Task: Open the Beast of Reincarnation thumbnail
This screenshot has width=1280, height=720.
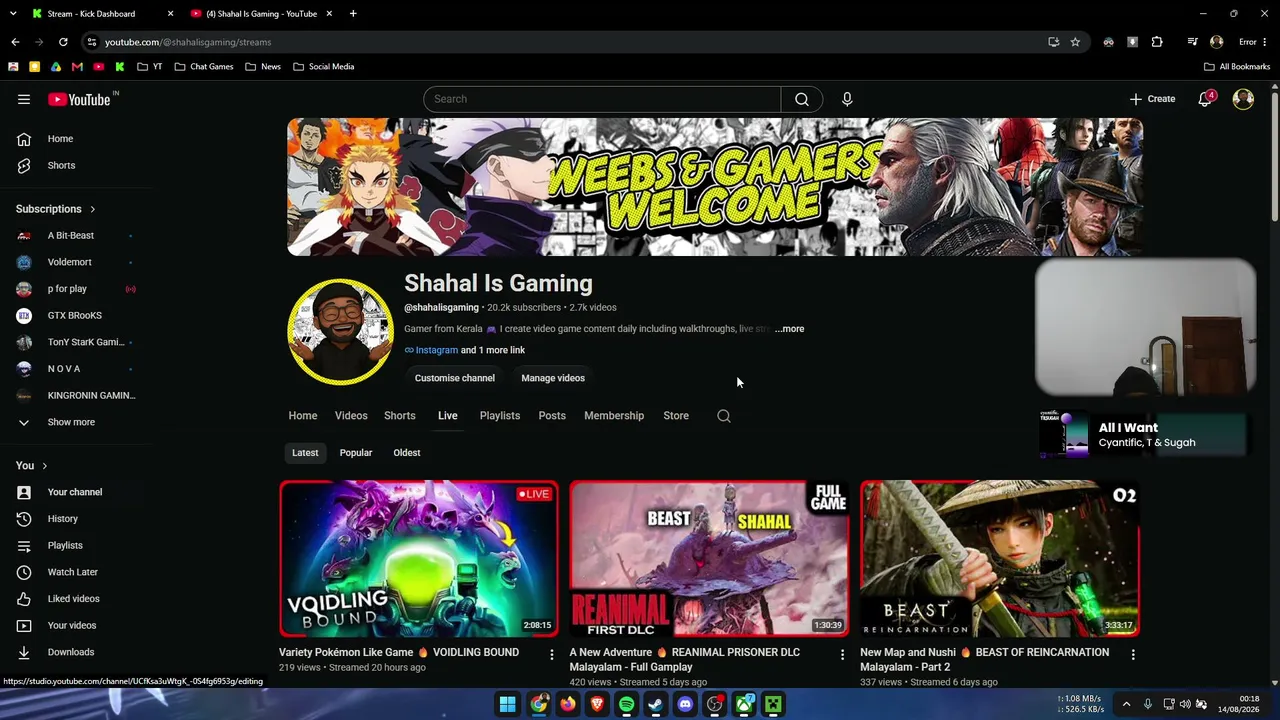Action: tap(1000, 559)
